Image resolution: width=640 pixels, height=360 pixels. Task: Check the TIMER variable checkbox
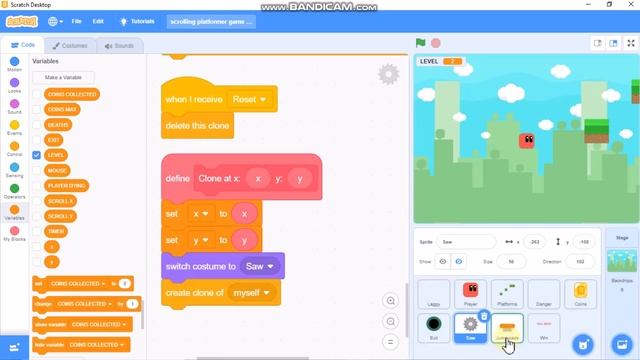tap(37, 231)
